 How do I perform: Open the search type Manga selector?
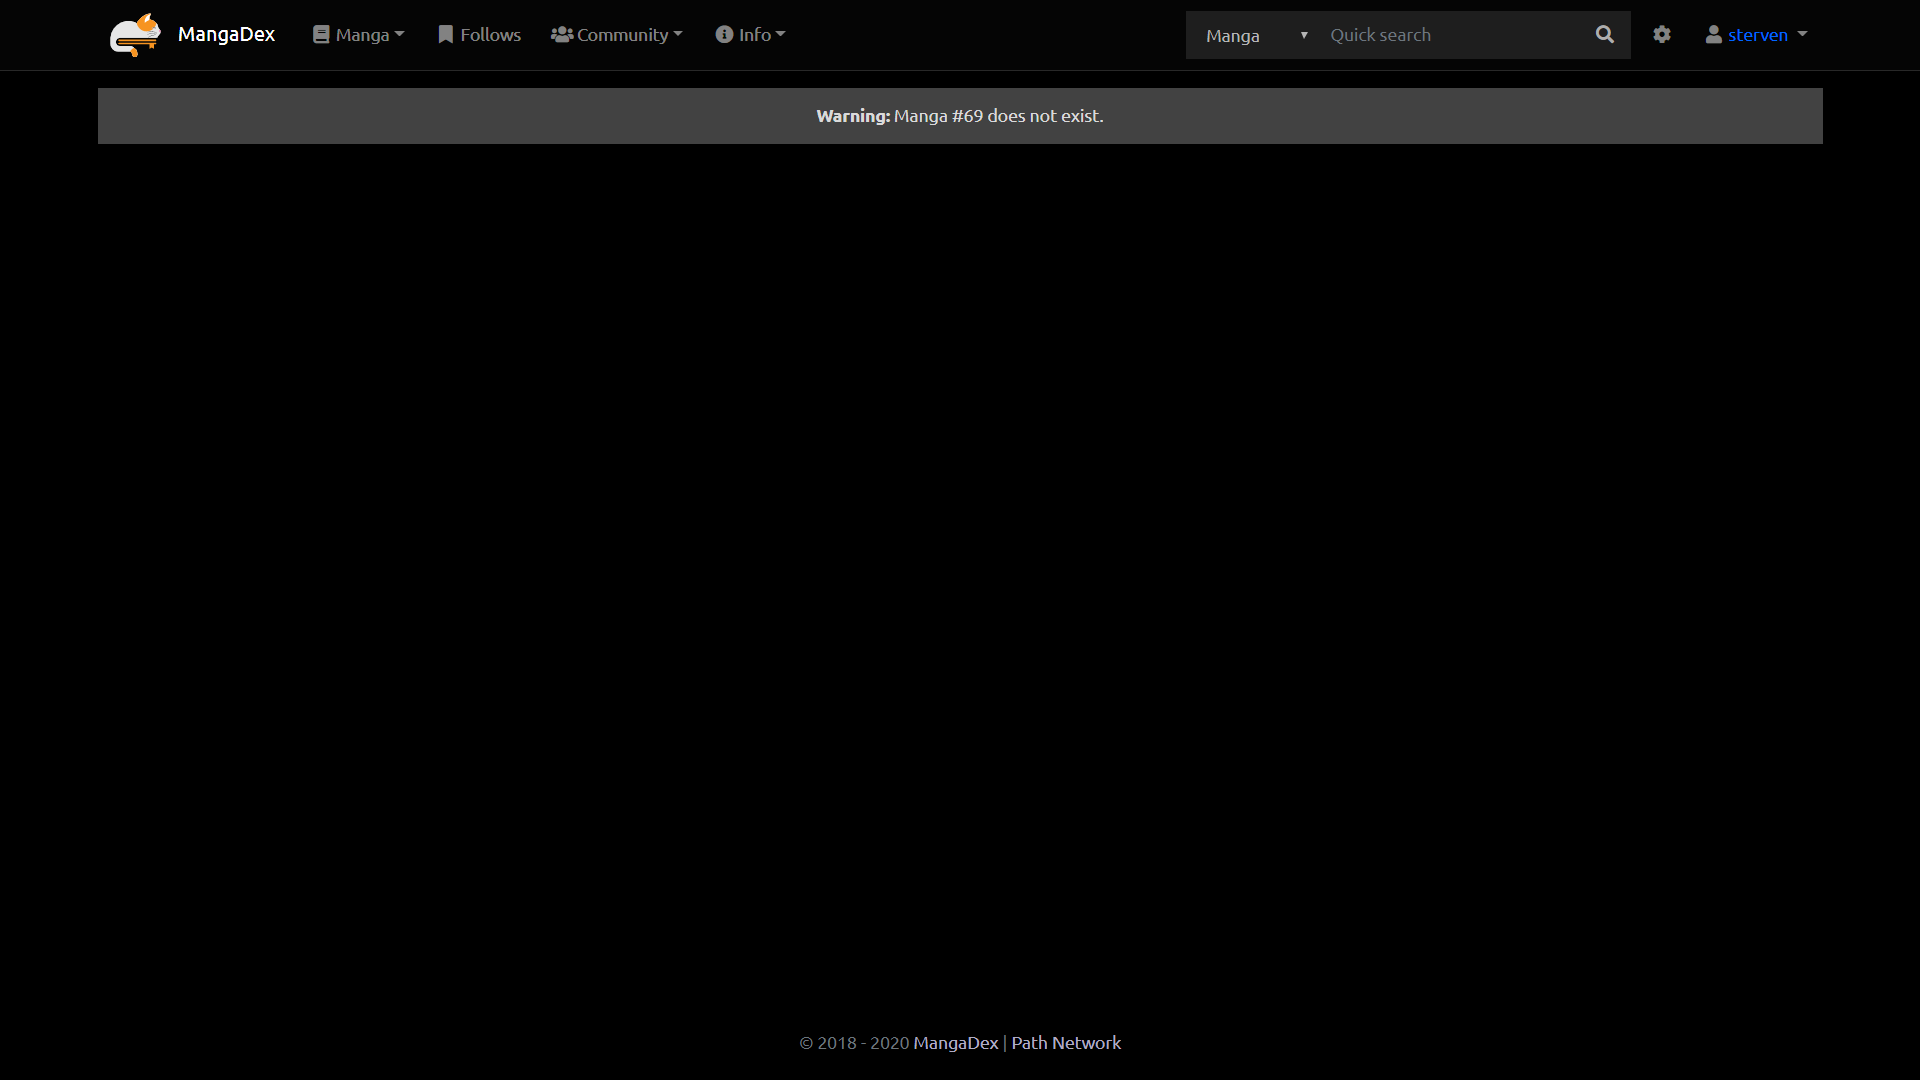click(1255, 36)
